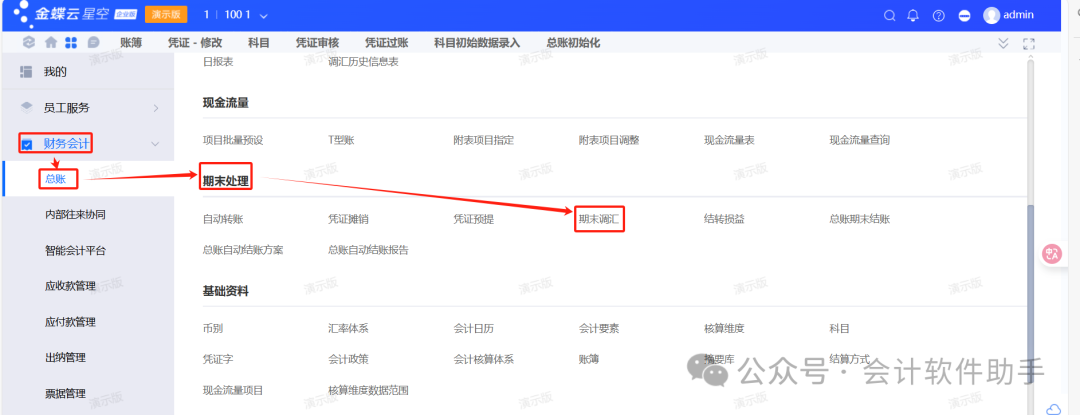Show more tabs with double chevron
The image size is (1080, 415).
[1004, 43]
